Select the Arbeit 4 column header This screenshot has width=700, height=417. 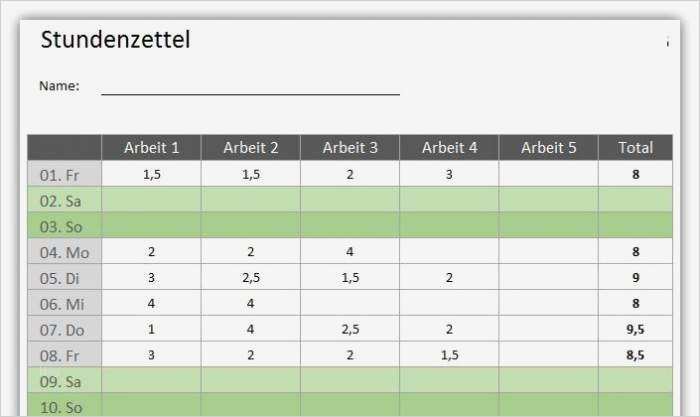(449, 148)
